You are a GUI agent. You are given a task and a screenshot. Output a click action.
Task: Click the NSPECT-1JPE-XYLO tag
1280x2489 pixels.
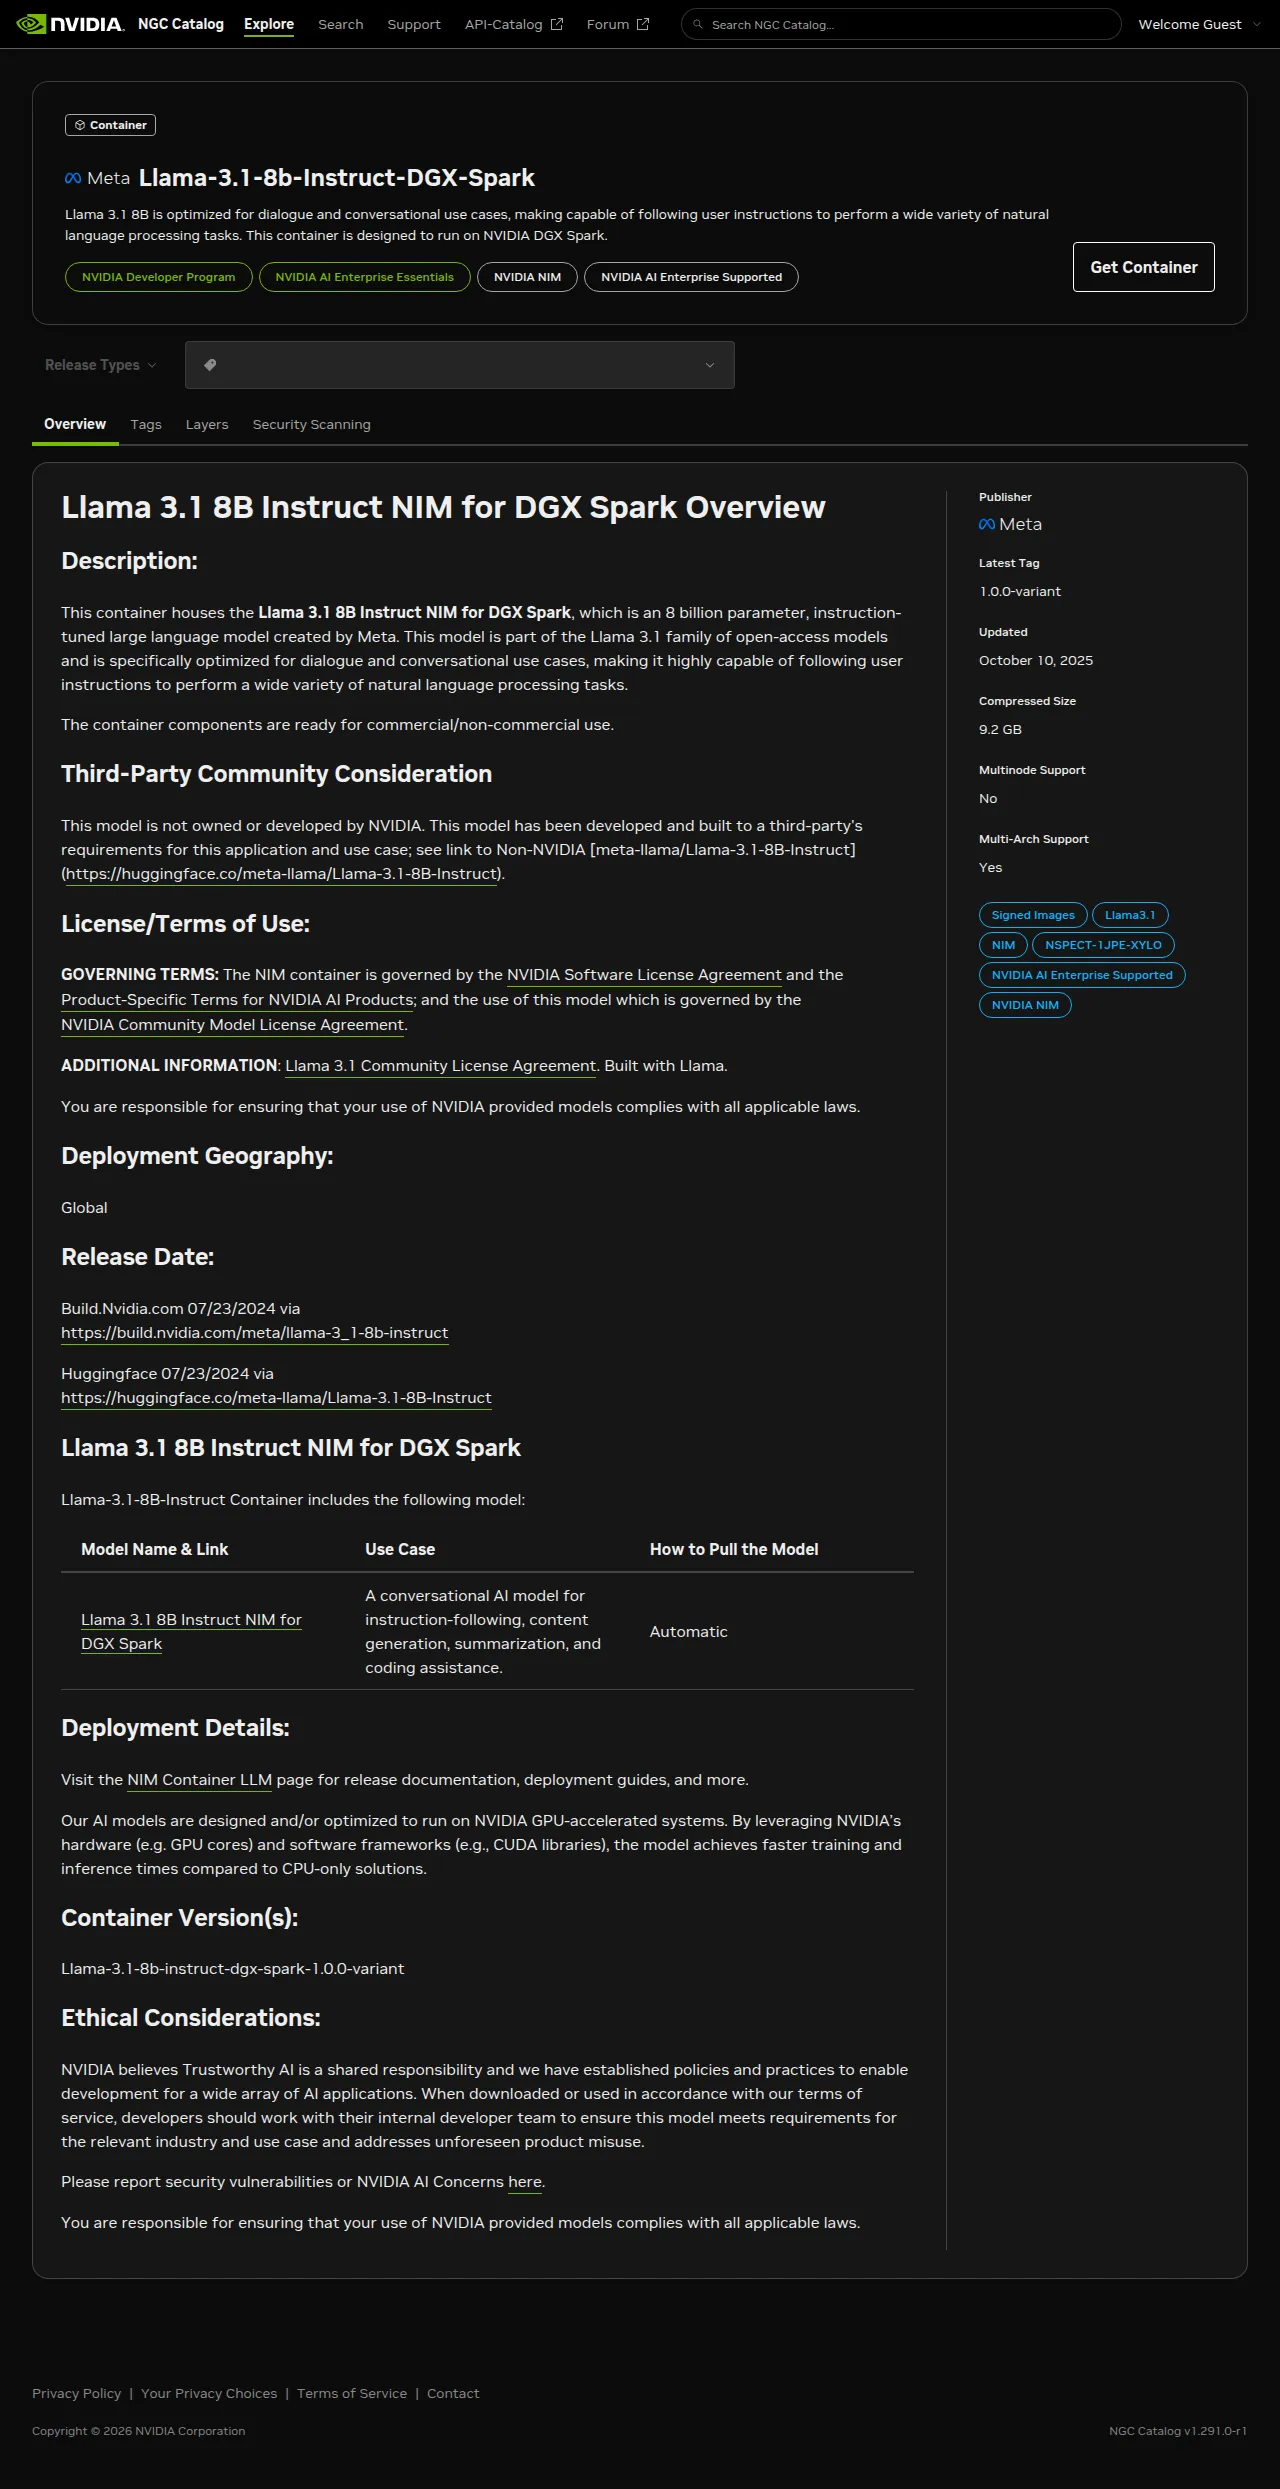coord(1103,945)
